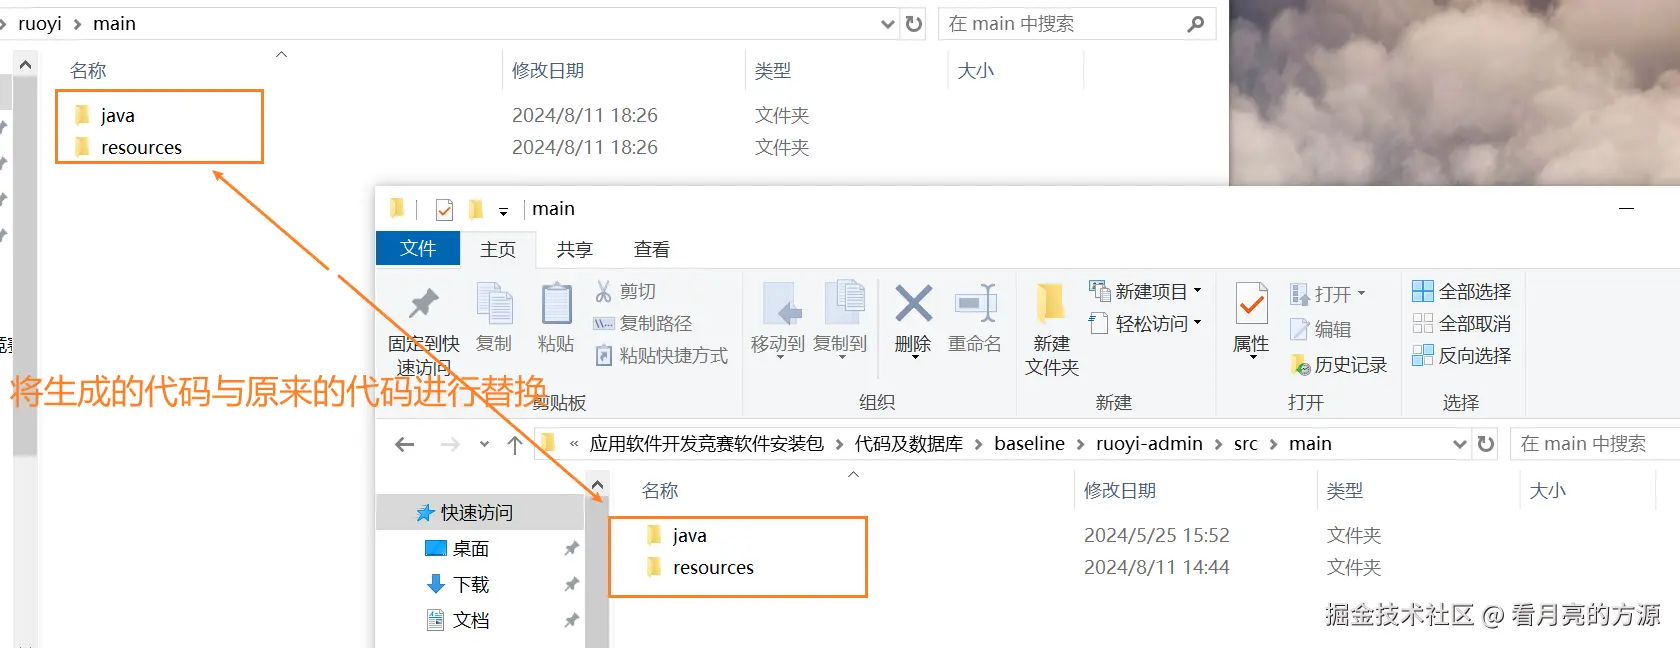1680x648 pixels.
Task: Click Copy path (复制路径) command
Action: [x=643, y=323]
